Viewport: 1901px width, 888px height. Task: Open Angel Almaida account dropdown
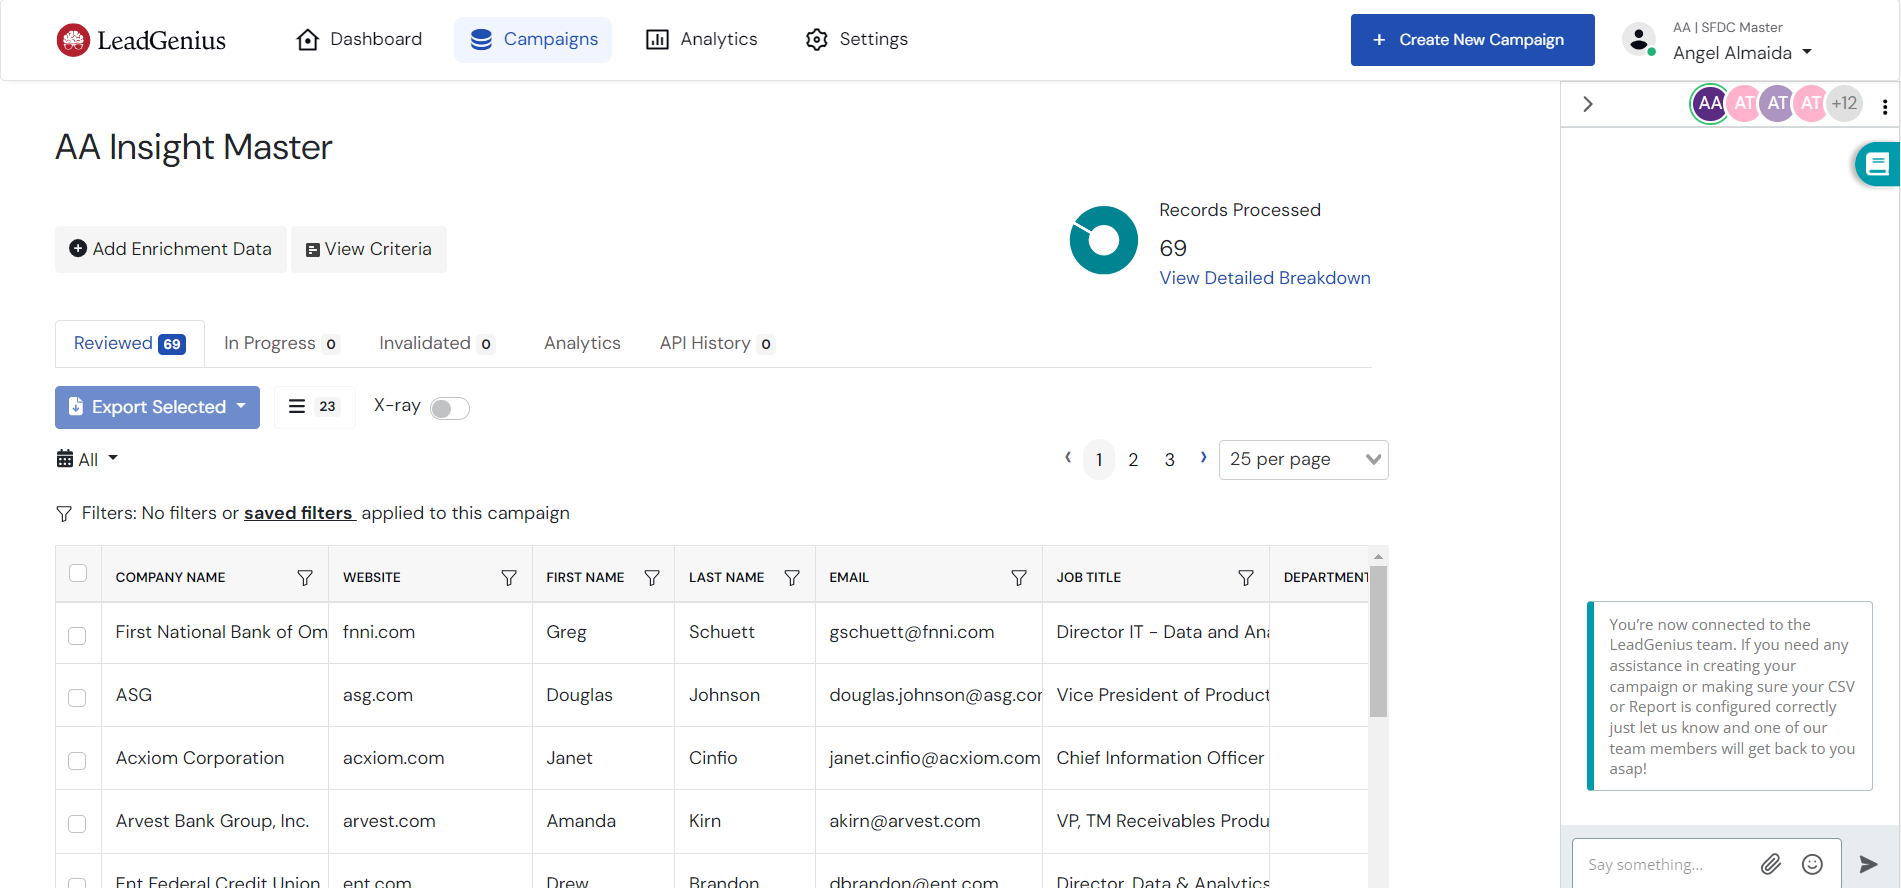(1742, 53)
